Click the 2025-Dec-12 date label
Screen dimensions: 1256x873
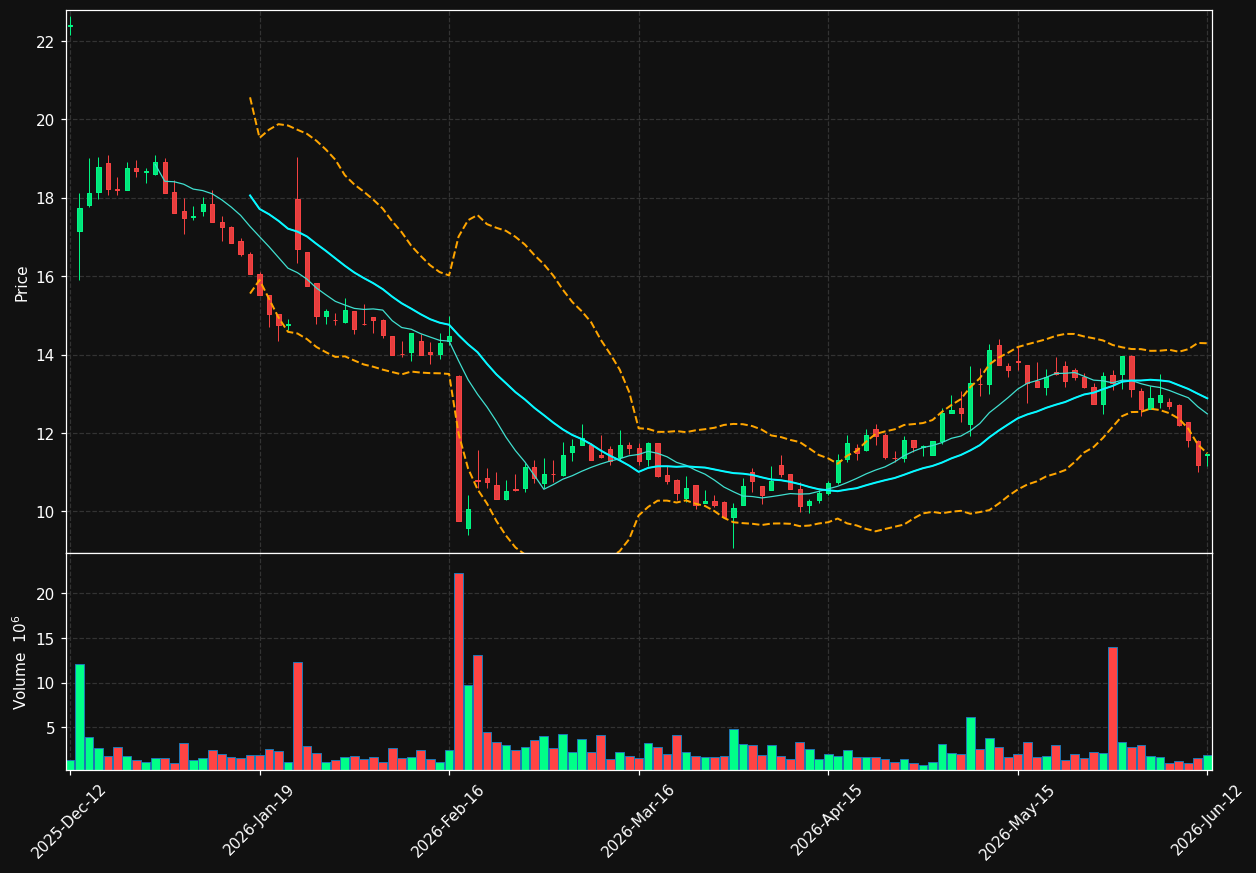(68, 821)
